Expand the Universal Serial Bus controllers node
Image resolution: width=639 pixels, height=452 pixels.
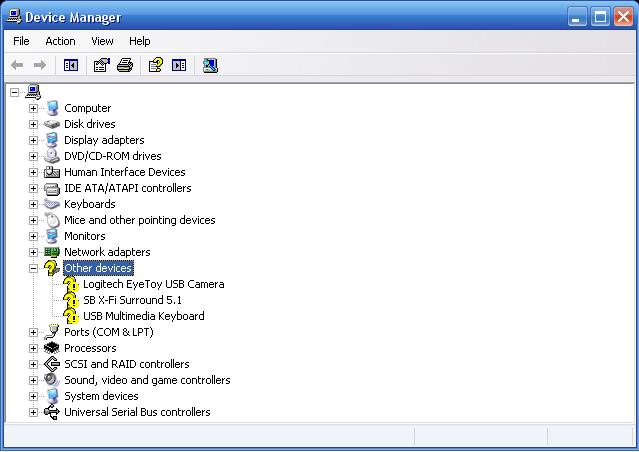coord(33,412)
